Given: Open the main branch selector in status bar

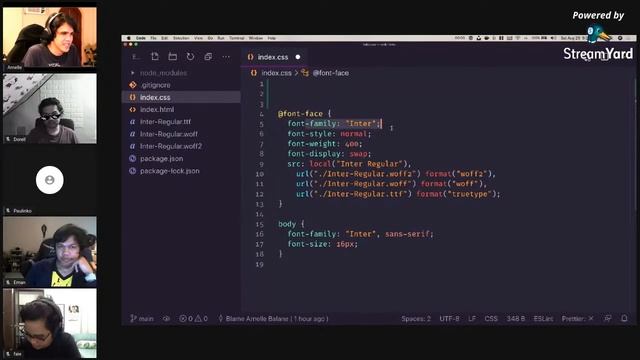Looking at the screenshot, I should [142, 318].
